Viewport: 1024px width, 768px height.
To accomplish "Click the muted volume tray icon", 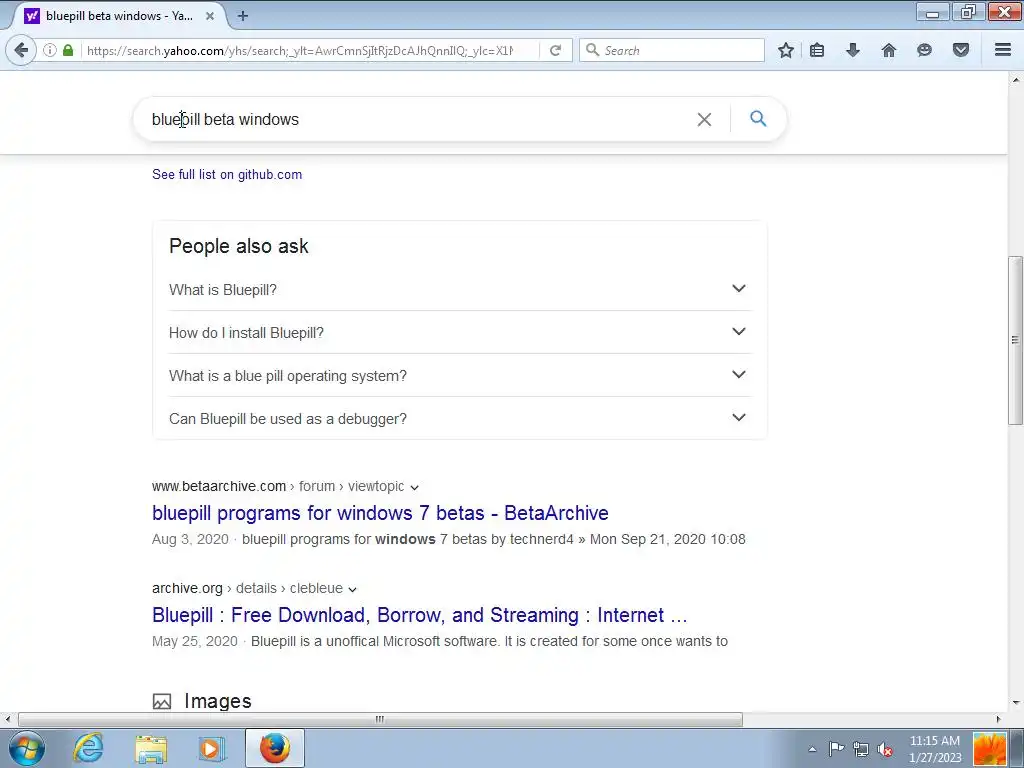I will (x=885, y=749).
